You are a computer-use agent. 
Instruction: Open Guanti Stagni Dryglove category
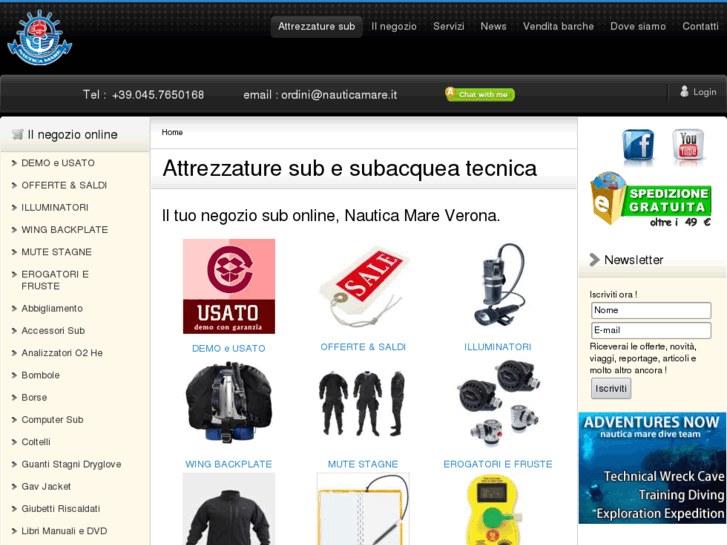(71, 464)
